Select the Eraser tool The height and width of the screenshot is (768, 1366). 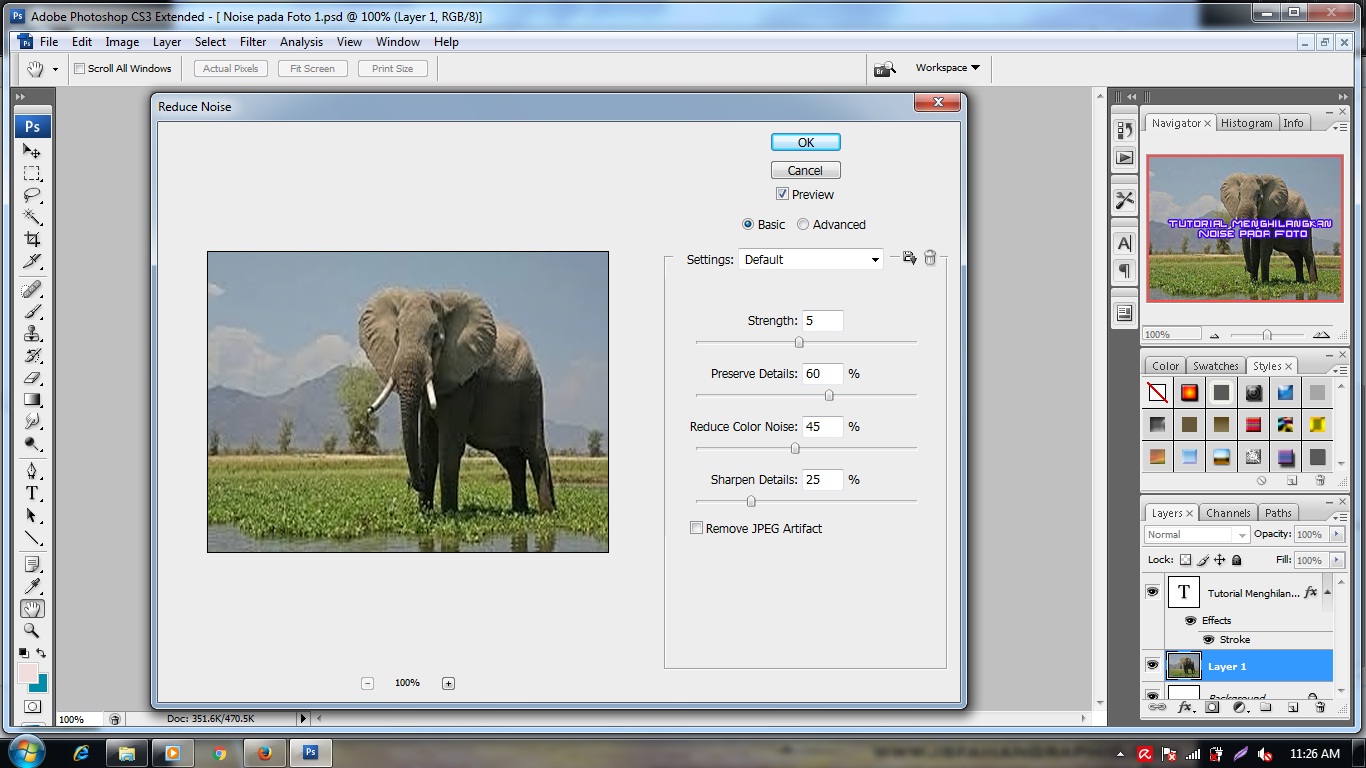[32, 378]
